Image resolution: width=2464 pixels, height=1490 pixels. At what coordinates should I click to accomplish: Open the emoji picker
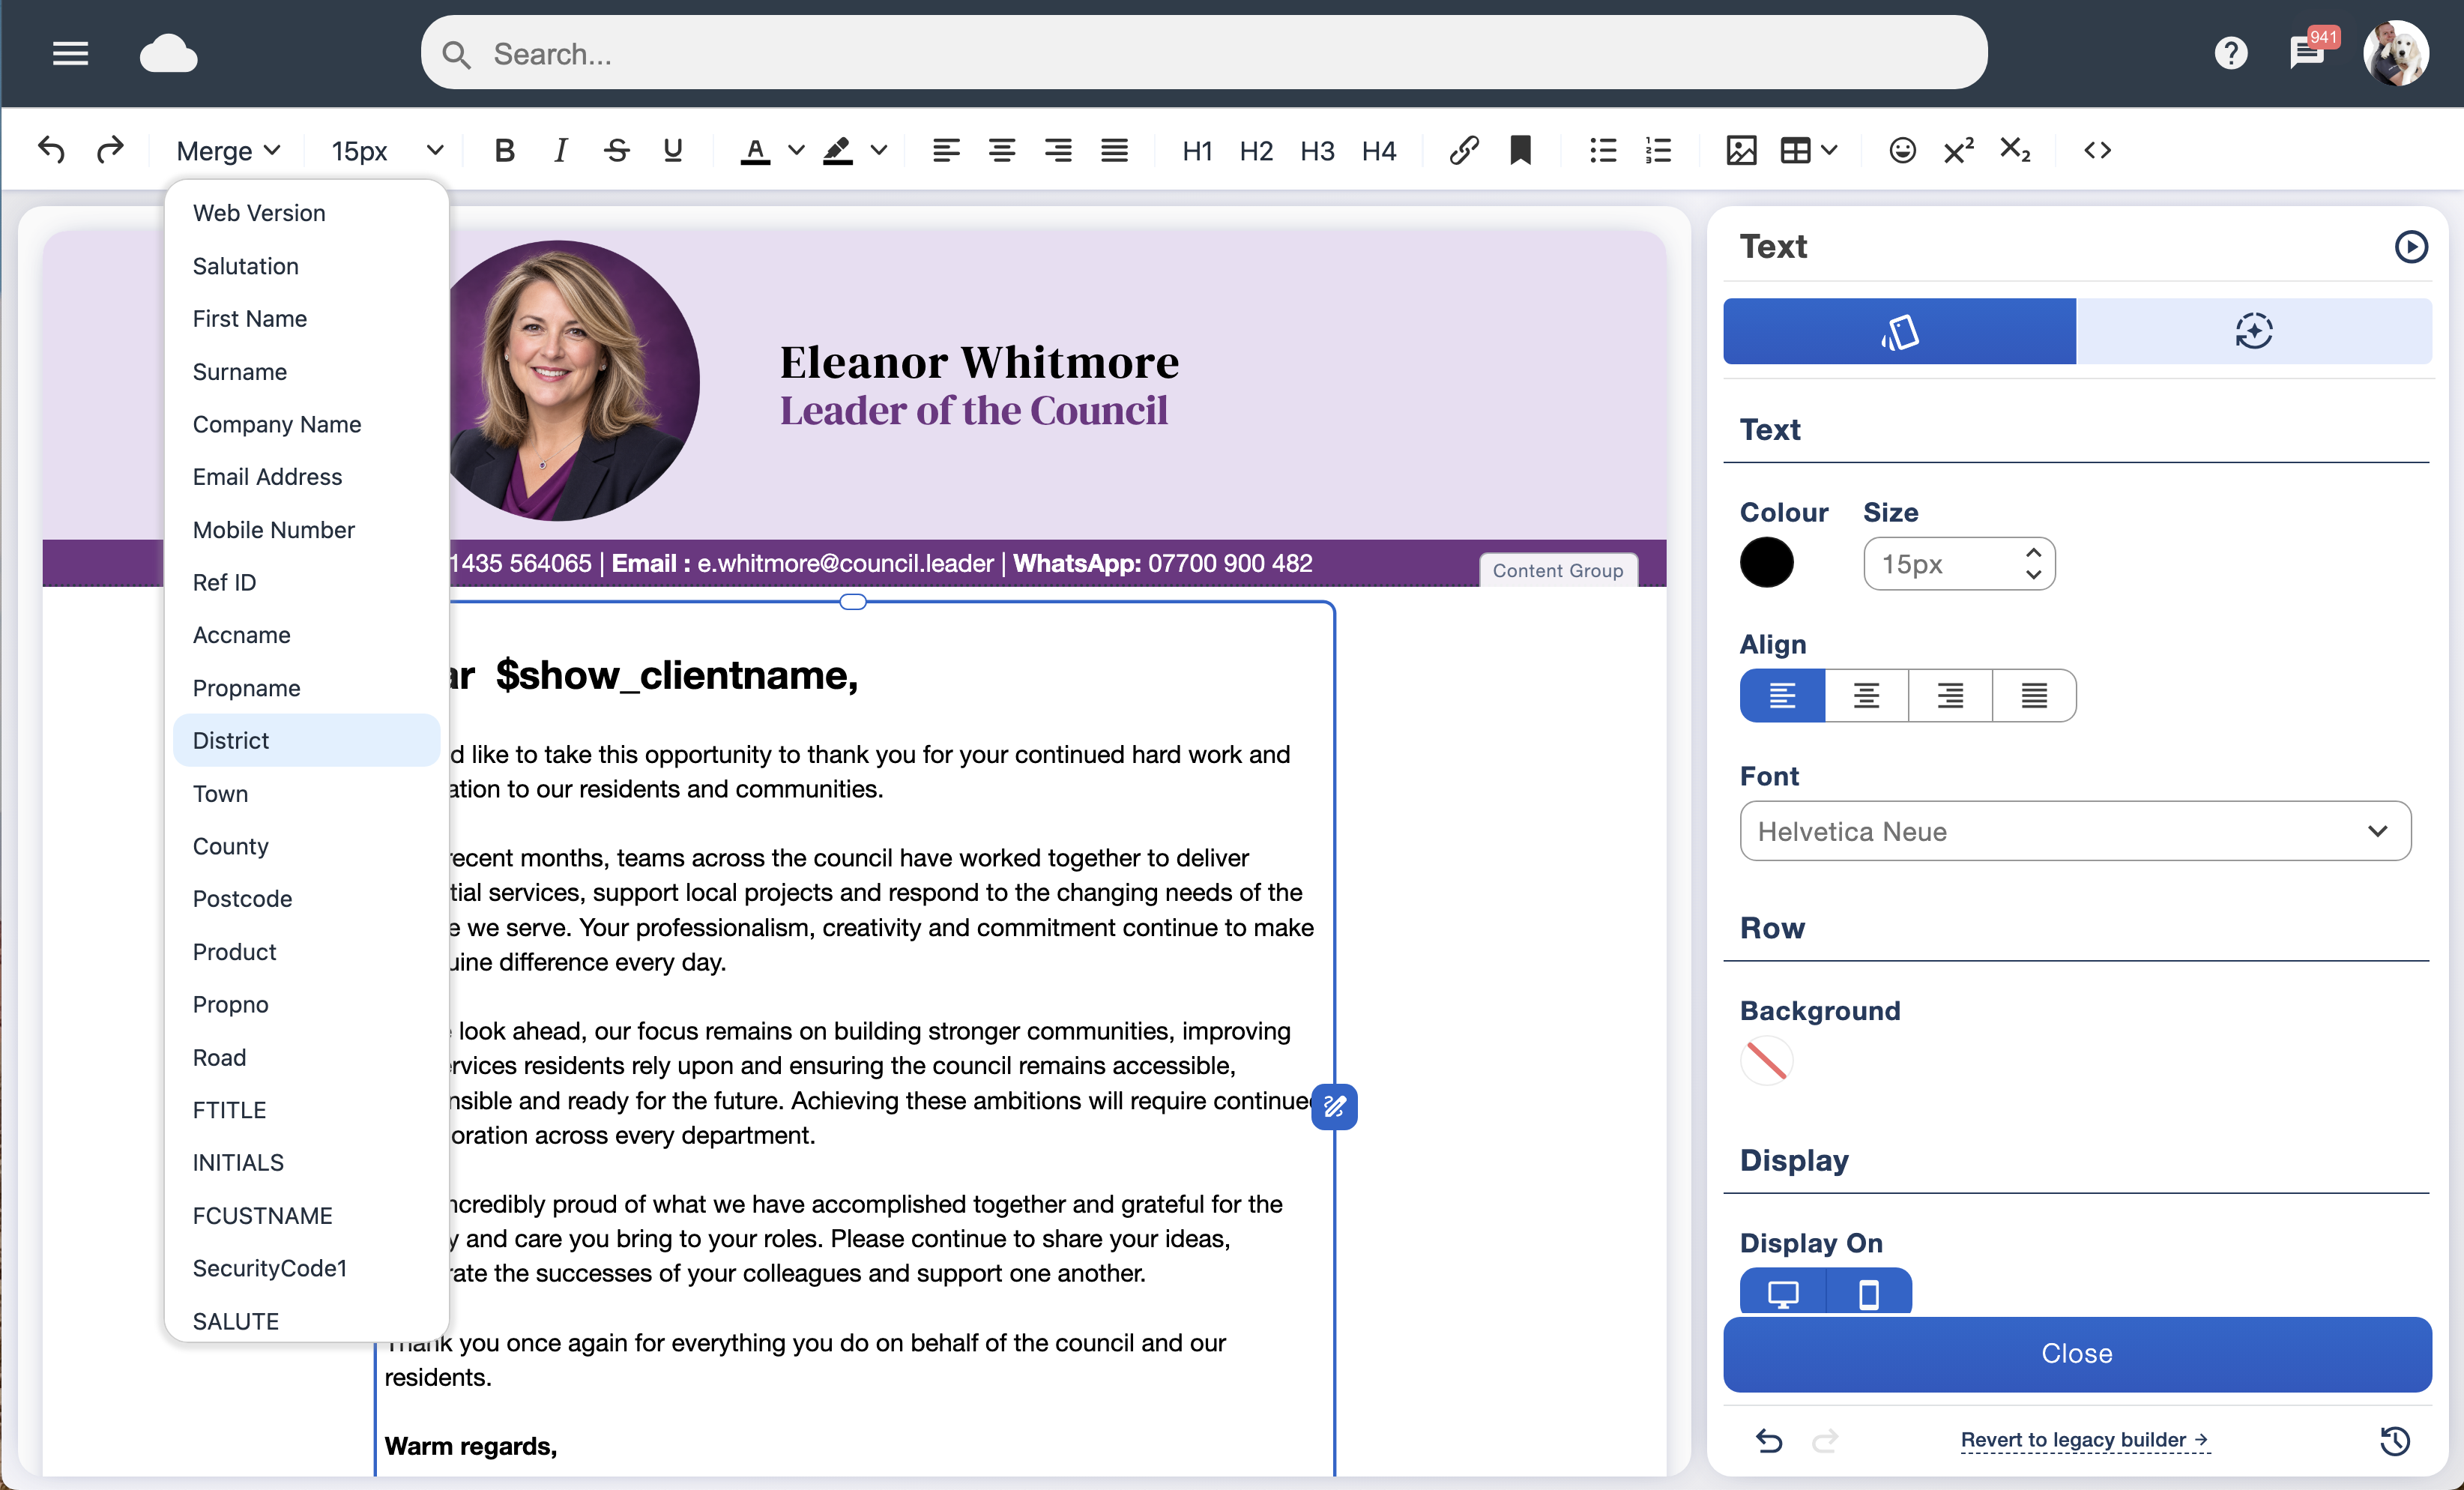tap(1902, 150)
